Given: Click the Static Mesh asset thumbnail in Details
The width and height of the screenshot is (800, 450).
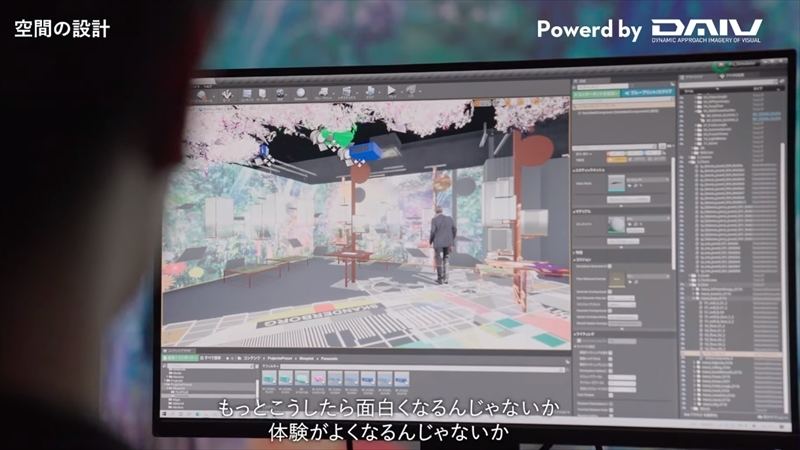Looking at the screenshot, I should point(616,183).
